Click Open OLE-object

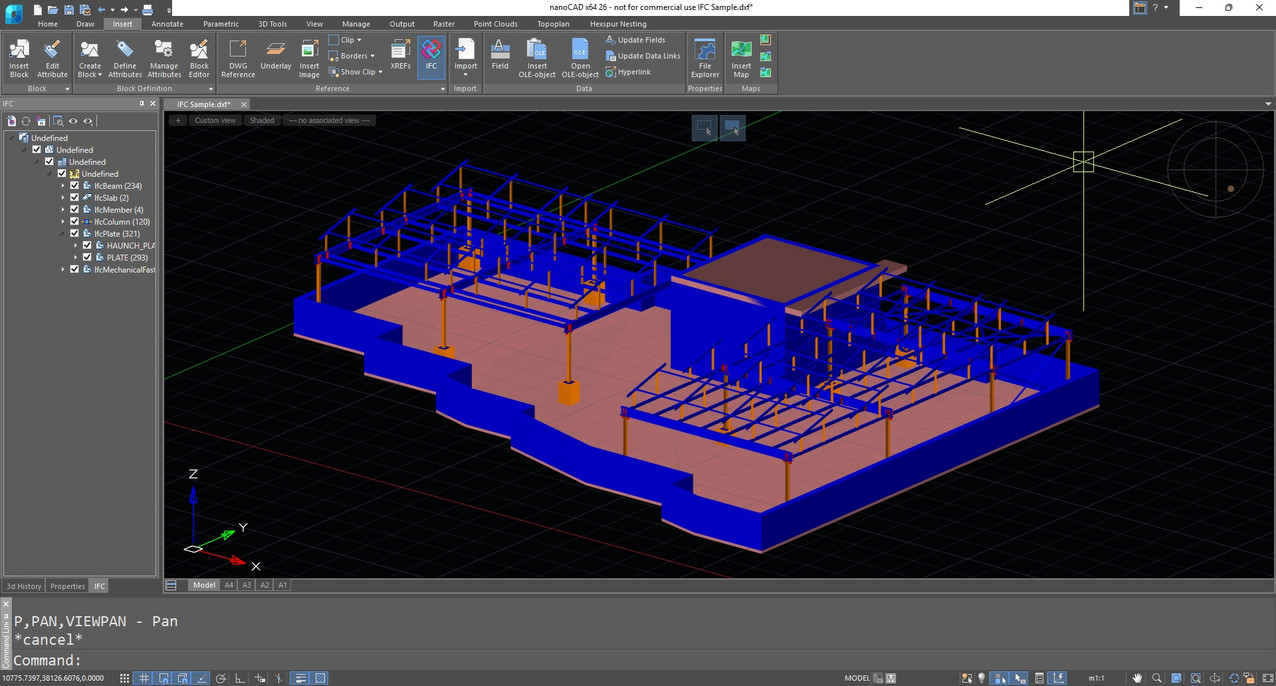(580, 58)
